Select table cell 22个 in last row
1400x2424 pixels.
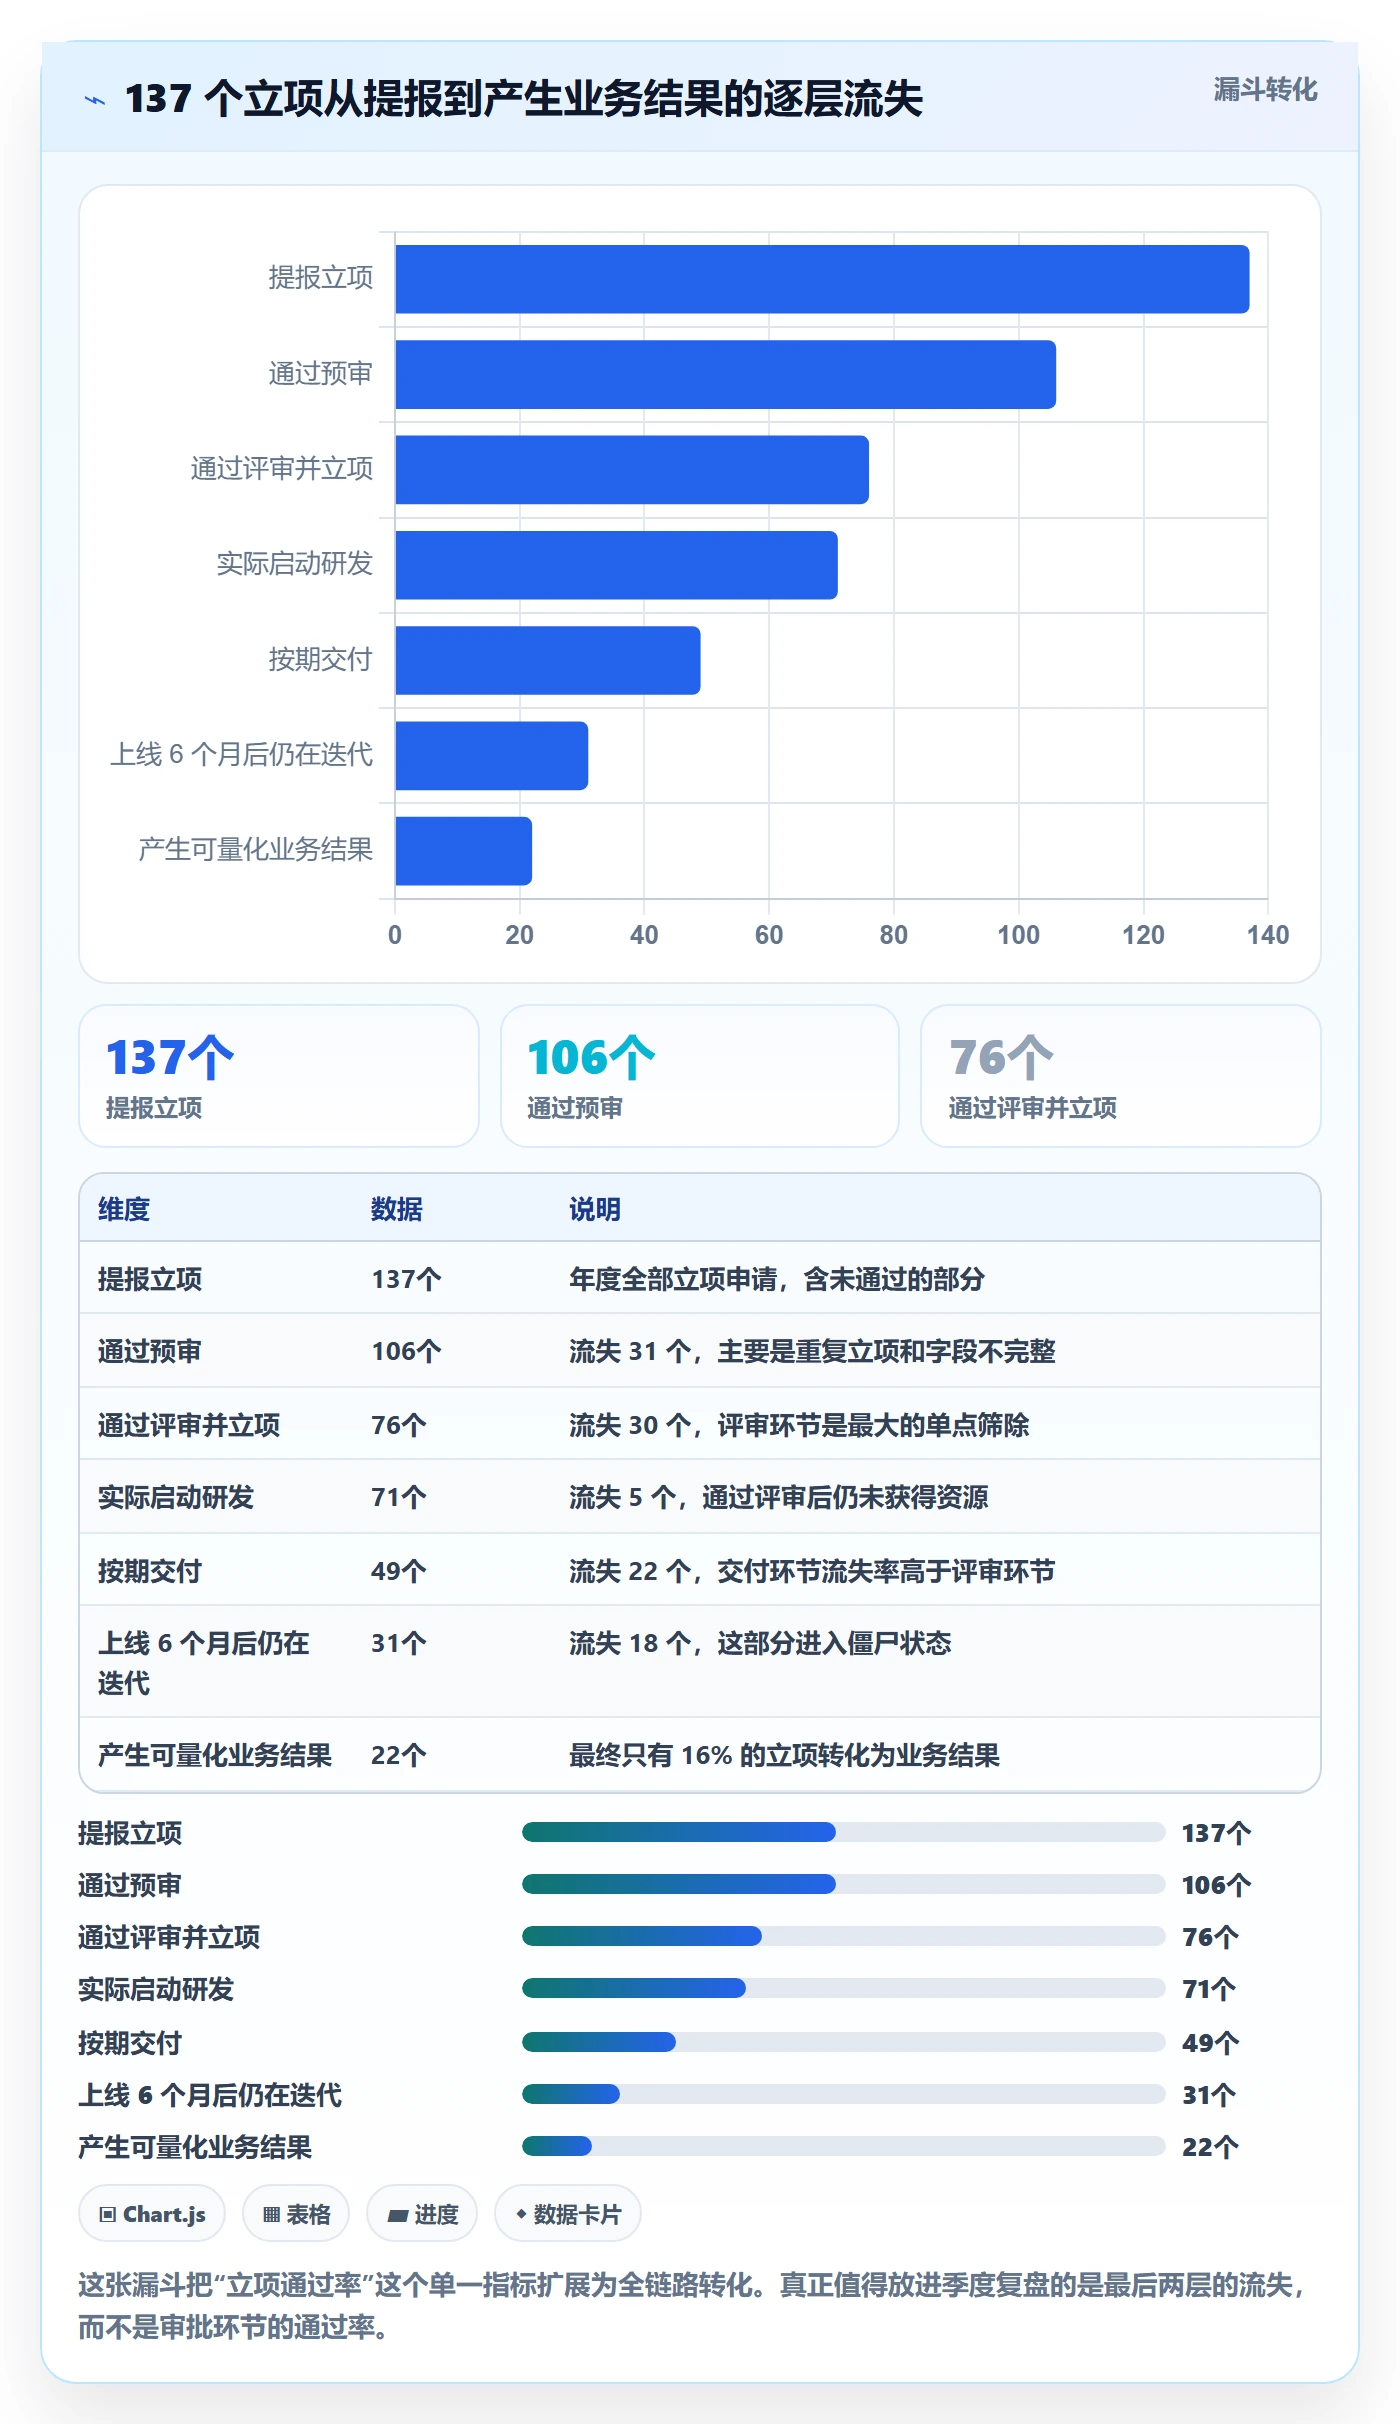coord(398,1755)
